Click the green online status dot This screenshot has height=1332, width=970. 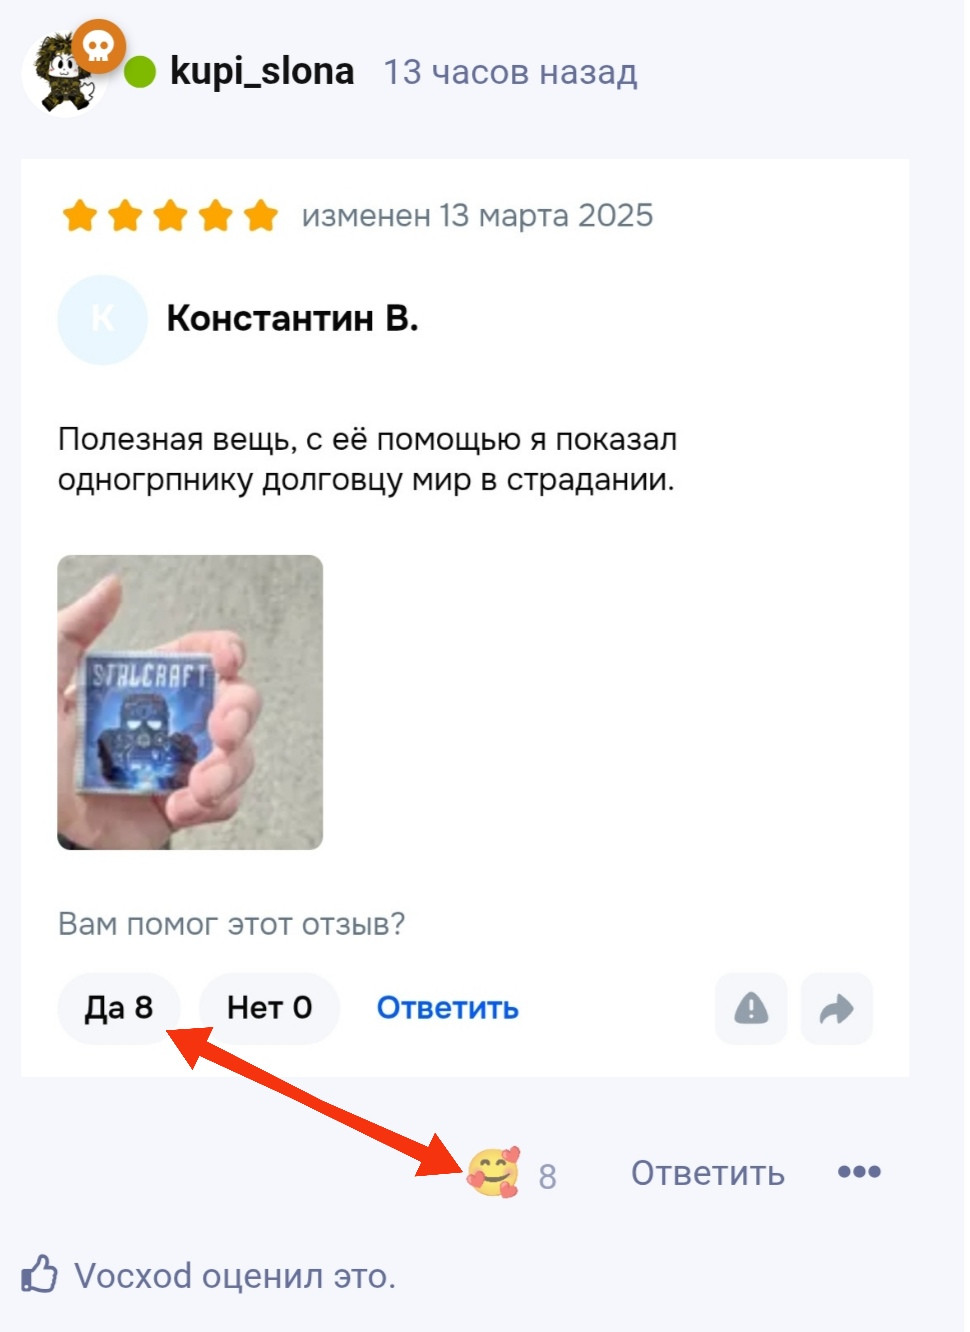click(140, 72)
